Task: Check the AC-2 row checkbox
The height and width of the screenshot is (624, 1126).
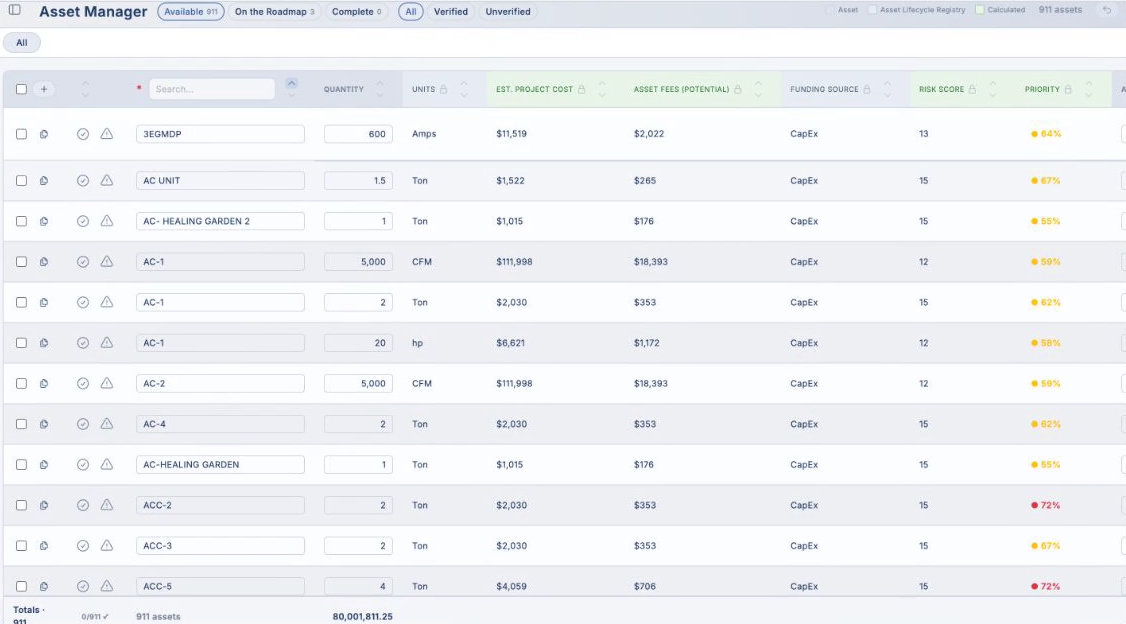Action: click(22, 383)
